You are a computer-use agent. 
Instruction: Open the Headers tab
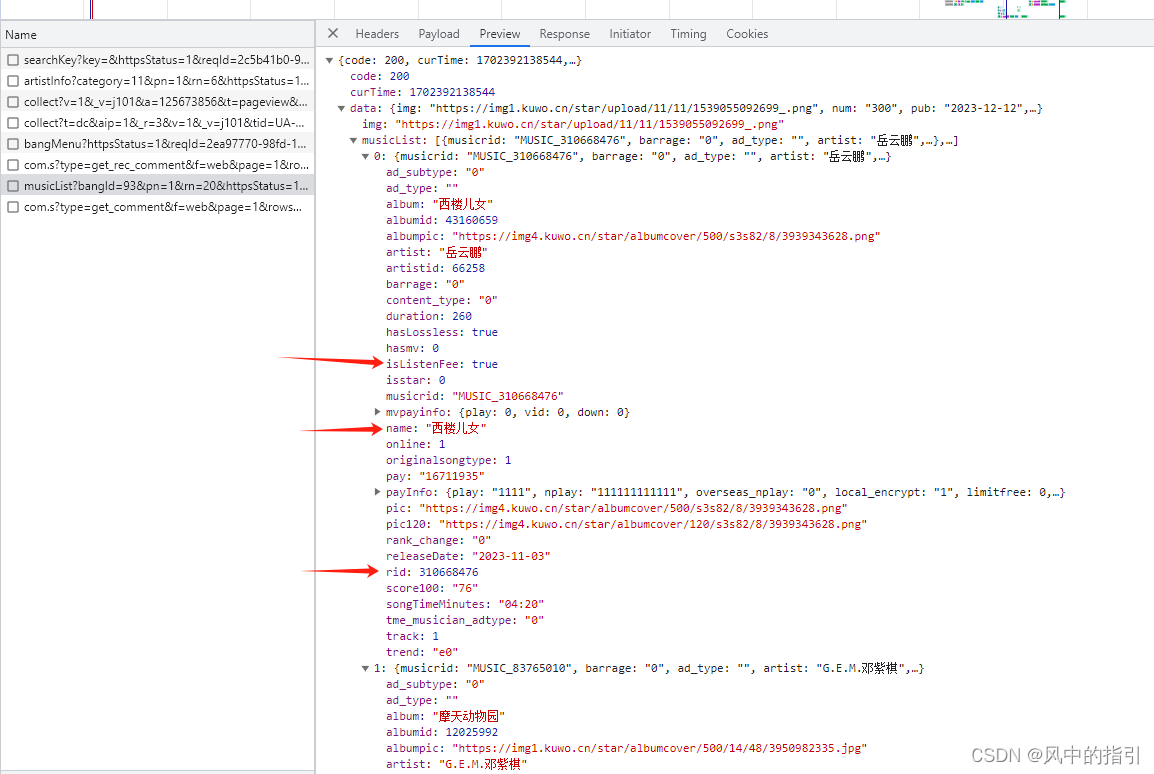[x=377, y=34]
